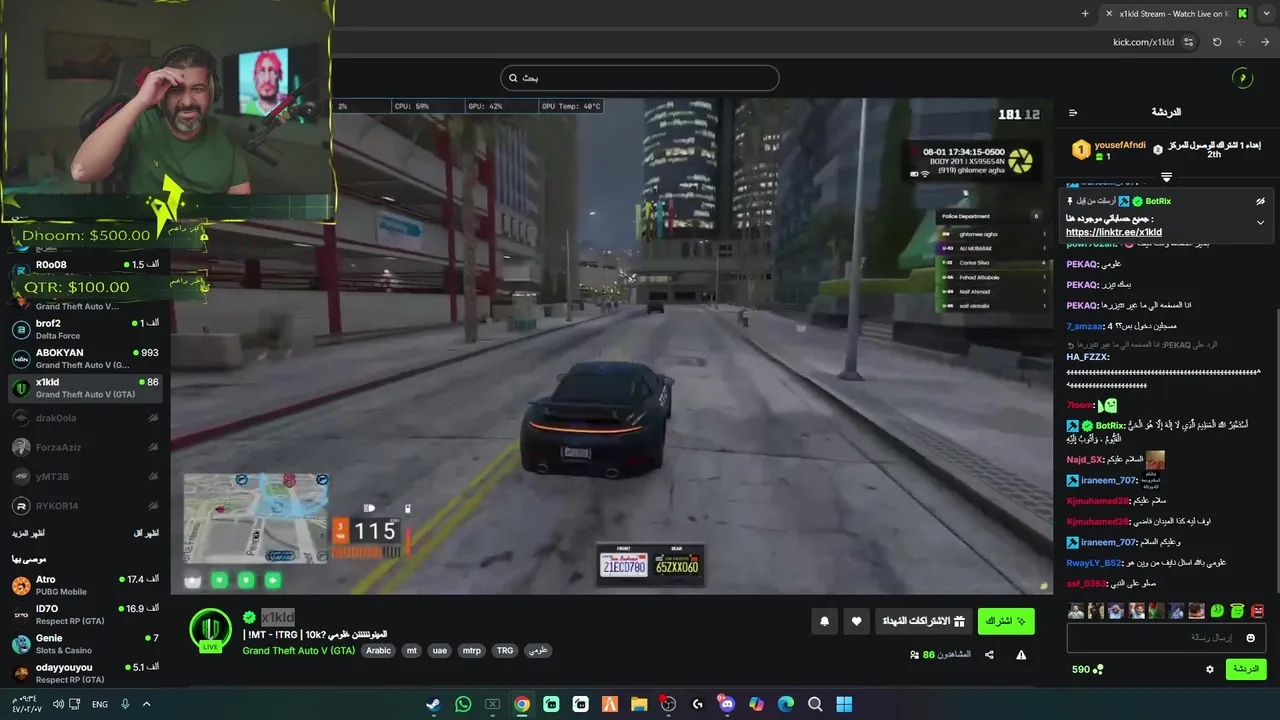Viewport: 1280px width, 720px height.
Task: Open offline channel ForzaAziz
Action: [x=85, y=447]
